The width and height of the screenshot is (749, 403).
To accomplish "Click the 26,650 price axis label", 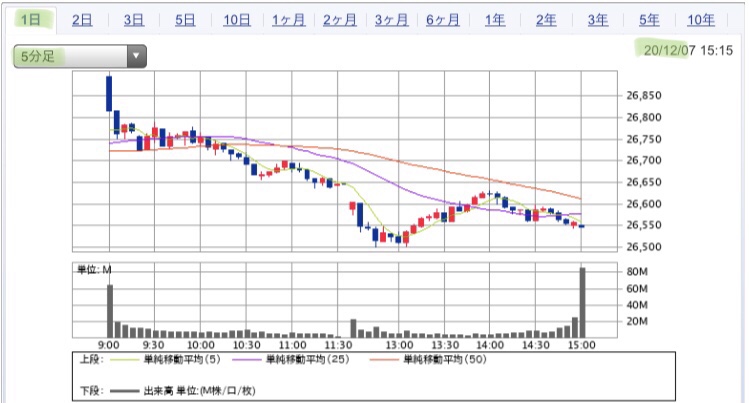I will (x=644, y=182).
